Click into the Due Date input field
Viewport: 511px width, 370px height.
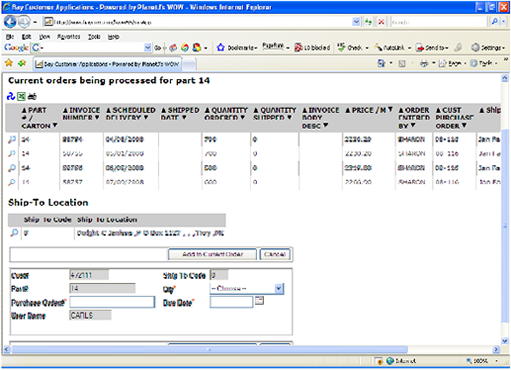click(x=231, y=302)
